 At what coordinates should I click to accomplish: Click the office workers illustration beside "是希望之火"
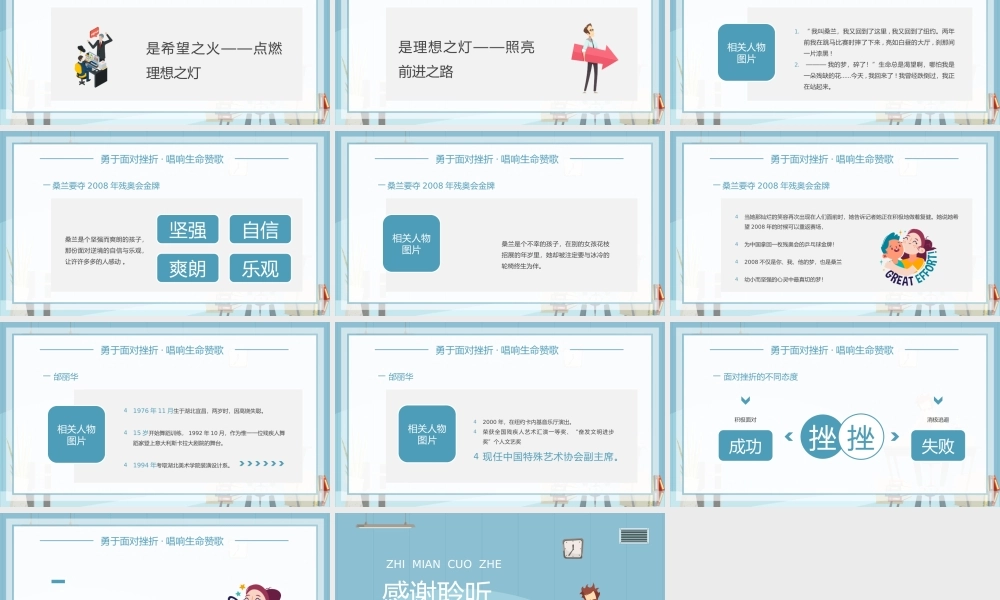pos(94,57)
